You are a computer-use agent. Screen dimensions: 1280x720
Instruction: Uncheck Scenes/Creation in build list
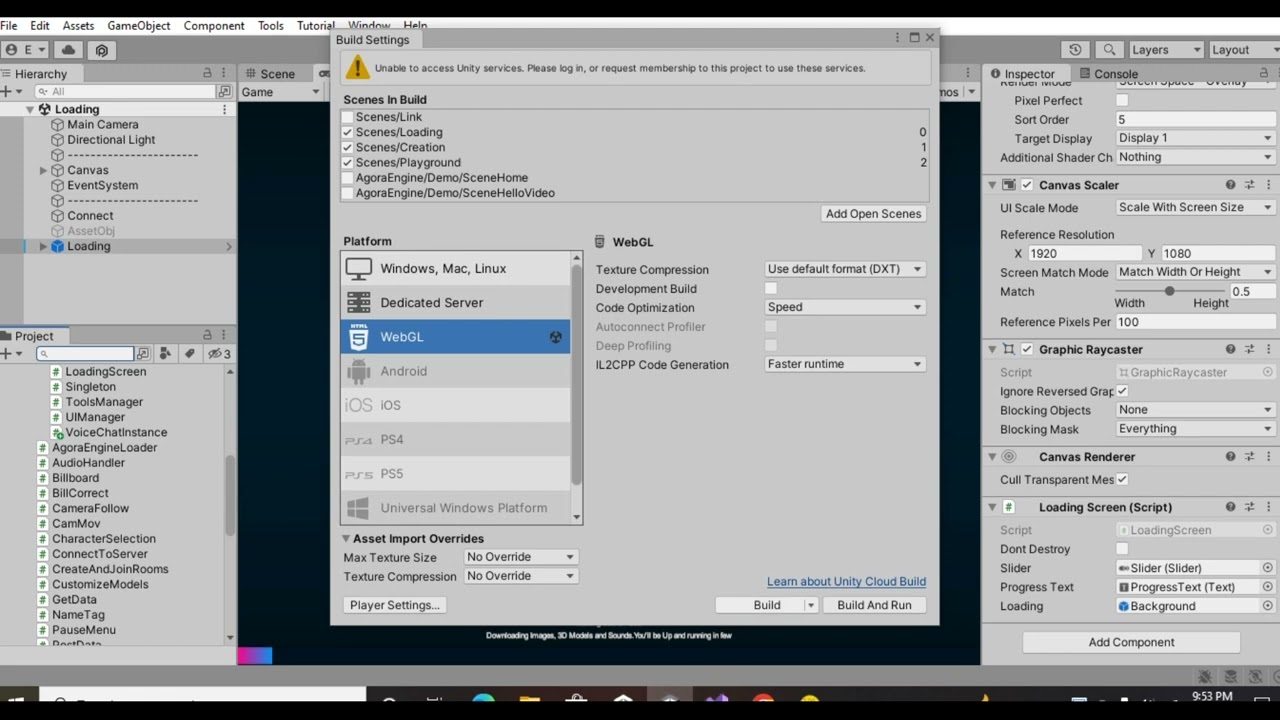[348, 147]
